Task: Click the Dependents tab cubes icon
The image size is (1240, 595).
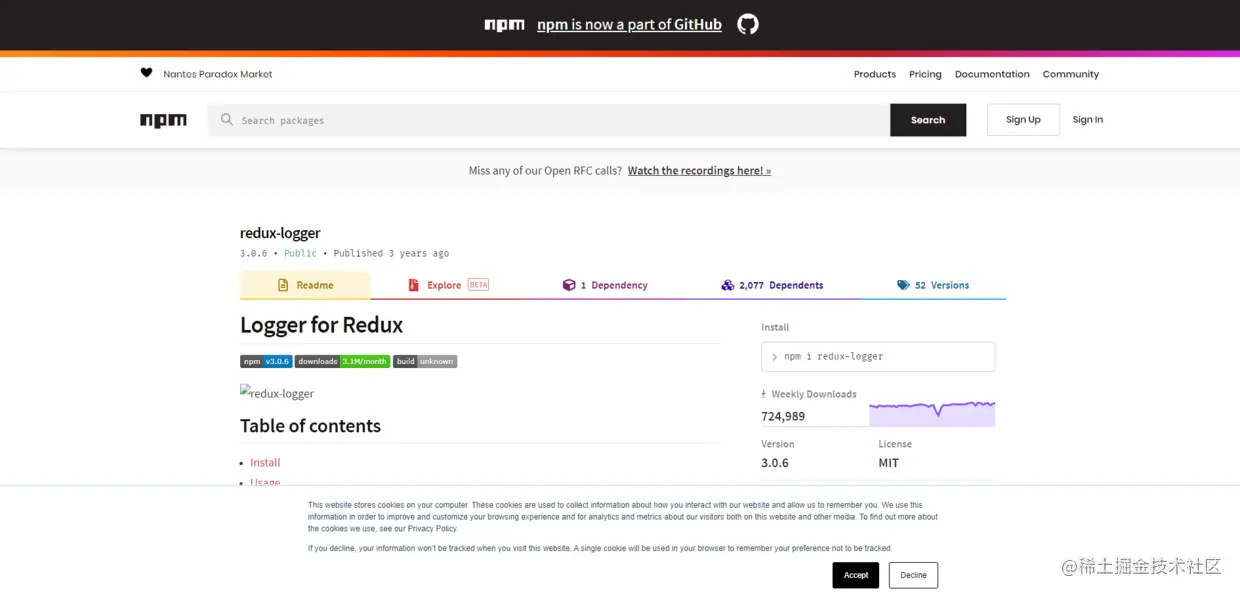Action: pos(728,285)
